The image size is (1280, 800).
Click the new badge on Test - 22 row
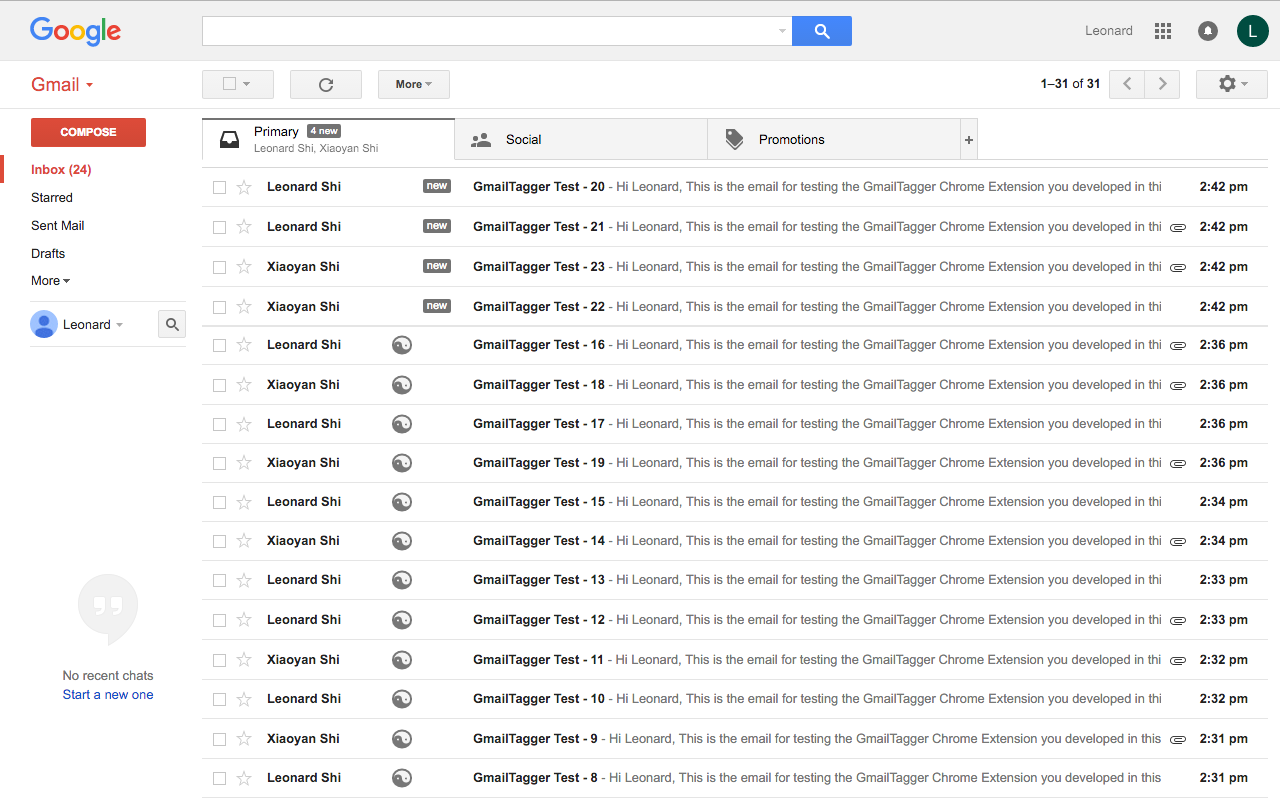point(437,306)
